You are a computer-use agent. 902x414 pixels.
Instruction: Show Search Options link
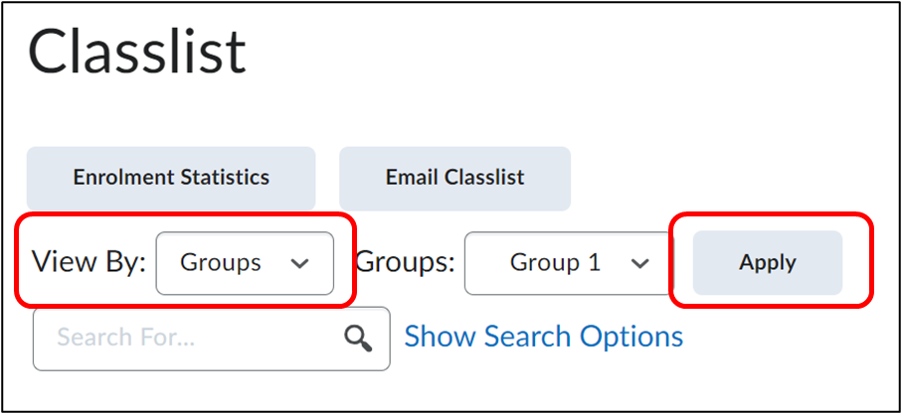pos(543,337)
